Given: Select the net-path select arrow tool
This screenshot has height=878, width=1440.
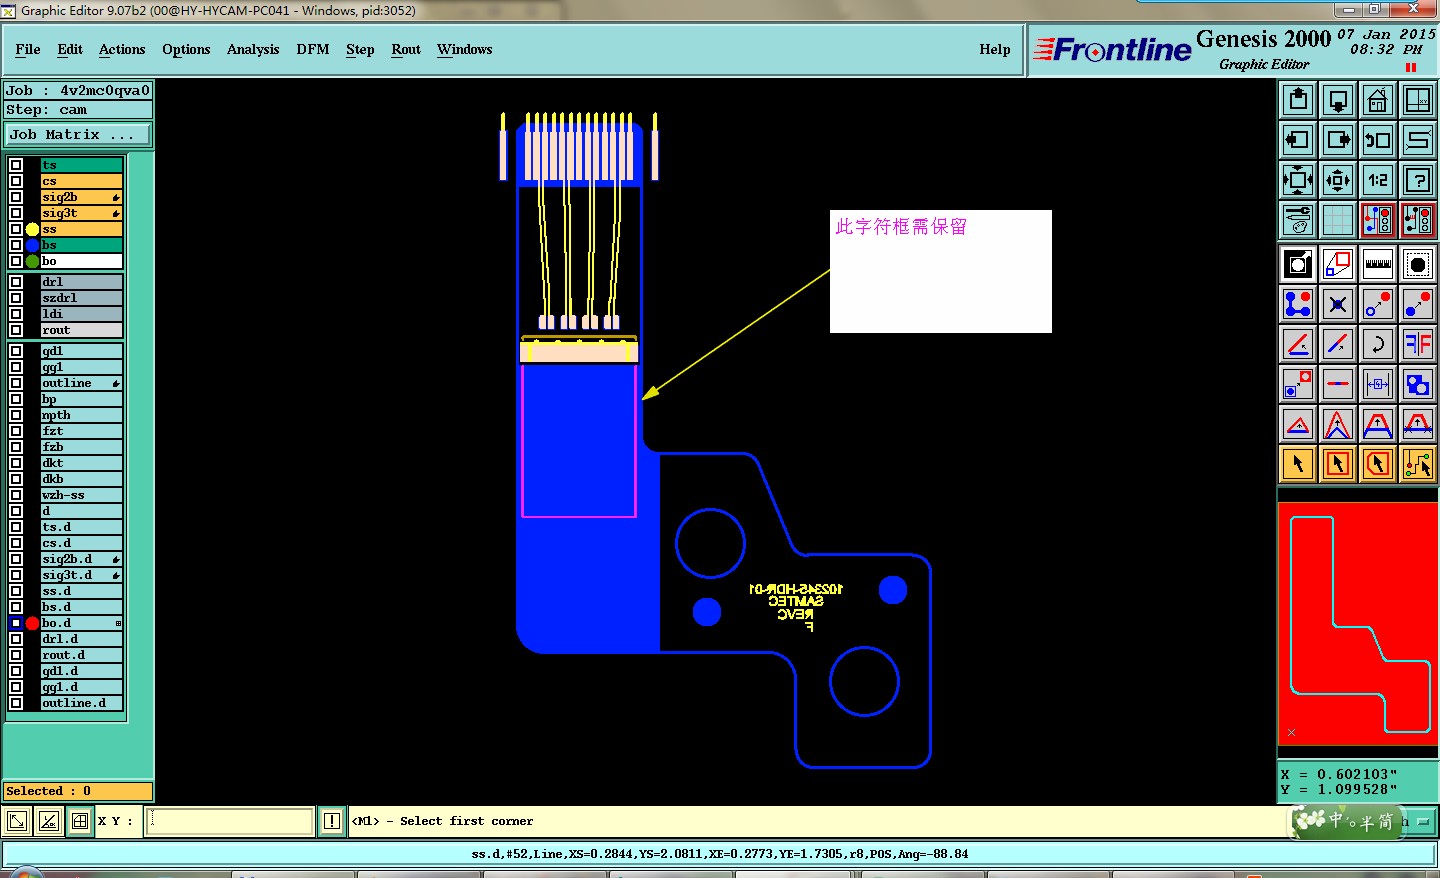Looking at the screenshot, I should (1418, 464).
